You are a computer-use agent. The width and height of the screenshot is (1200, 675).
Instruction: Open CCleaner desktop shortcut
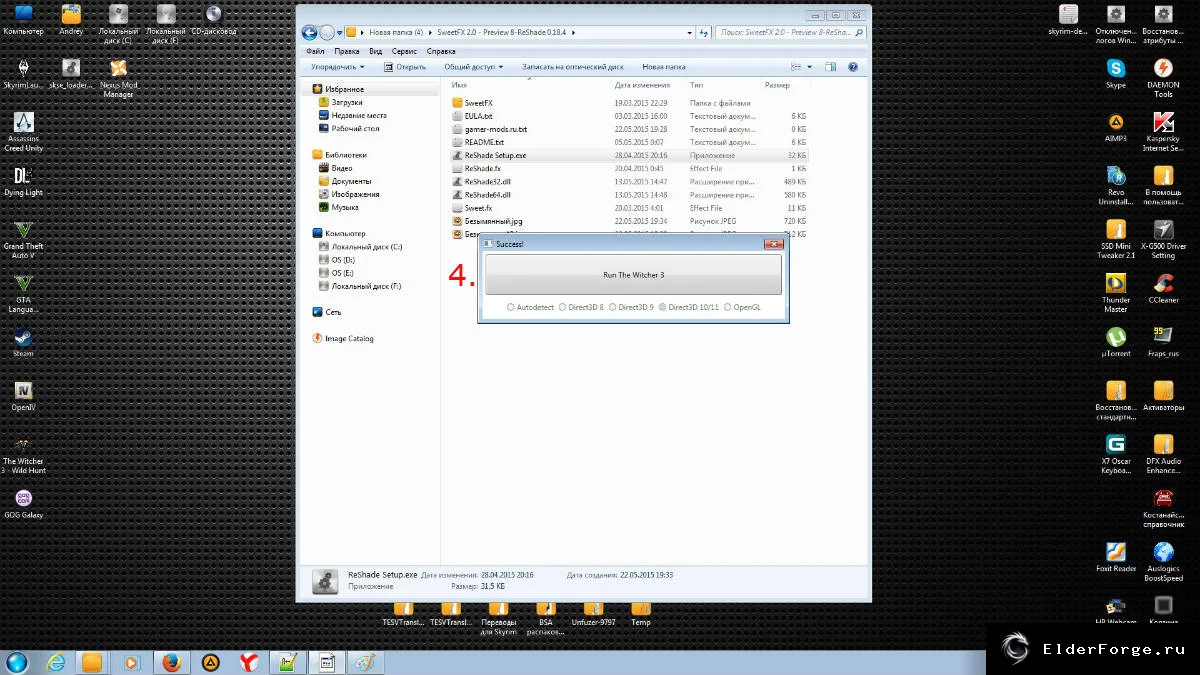click(x=1163, y=289)
